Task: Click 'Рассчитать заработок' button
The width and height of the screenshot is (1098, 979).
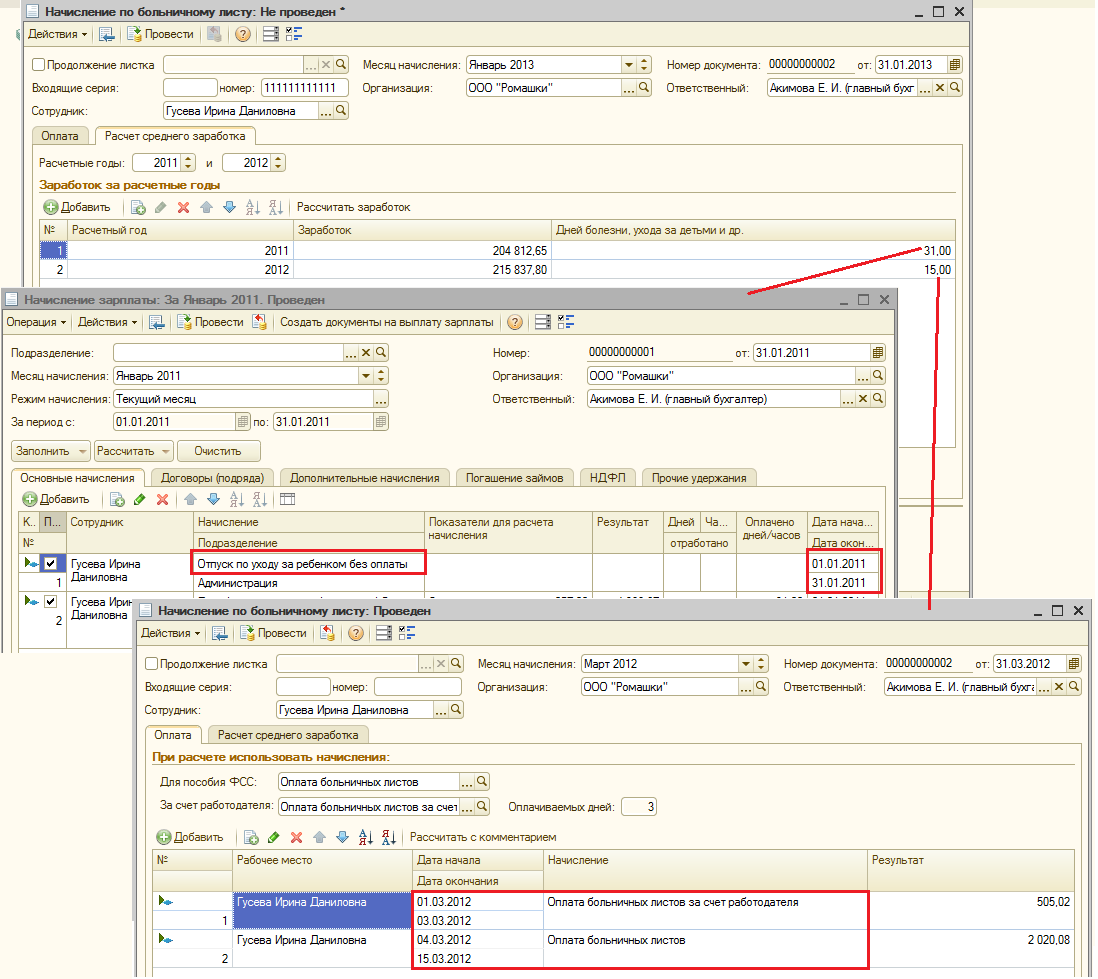Action: (x=353, y=208)
